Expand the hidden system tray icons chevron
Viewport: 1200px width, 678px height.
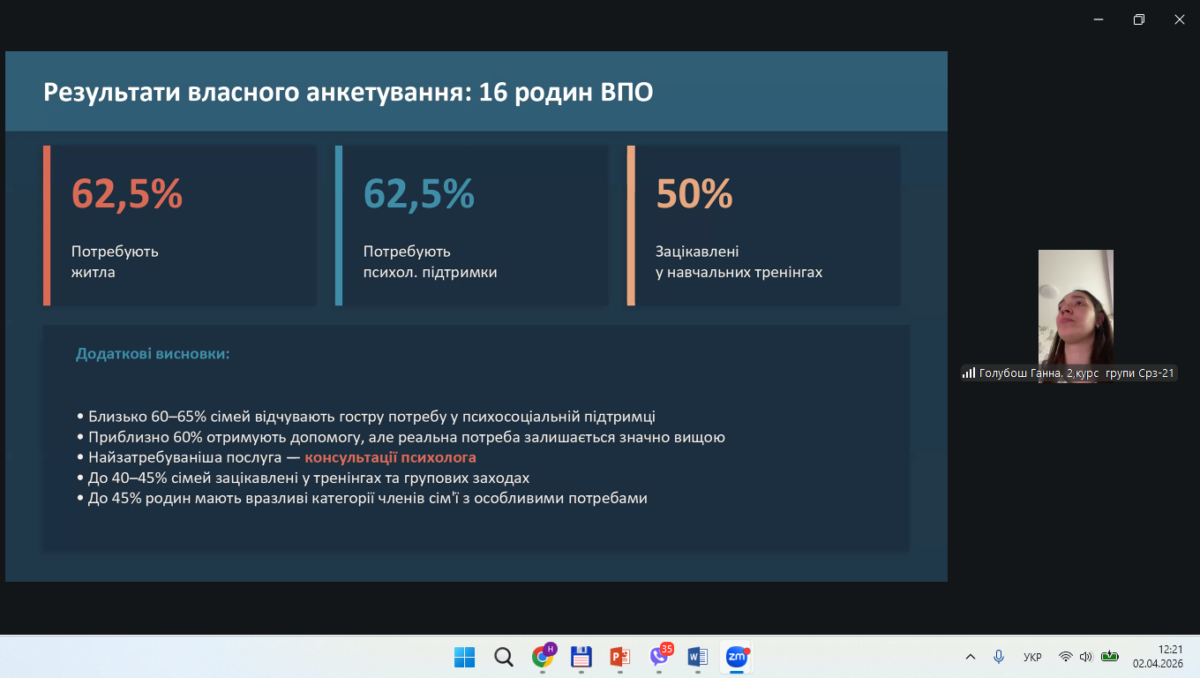pos(970,657)
